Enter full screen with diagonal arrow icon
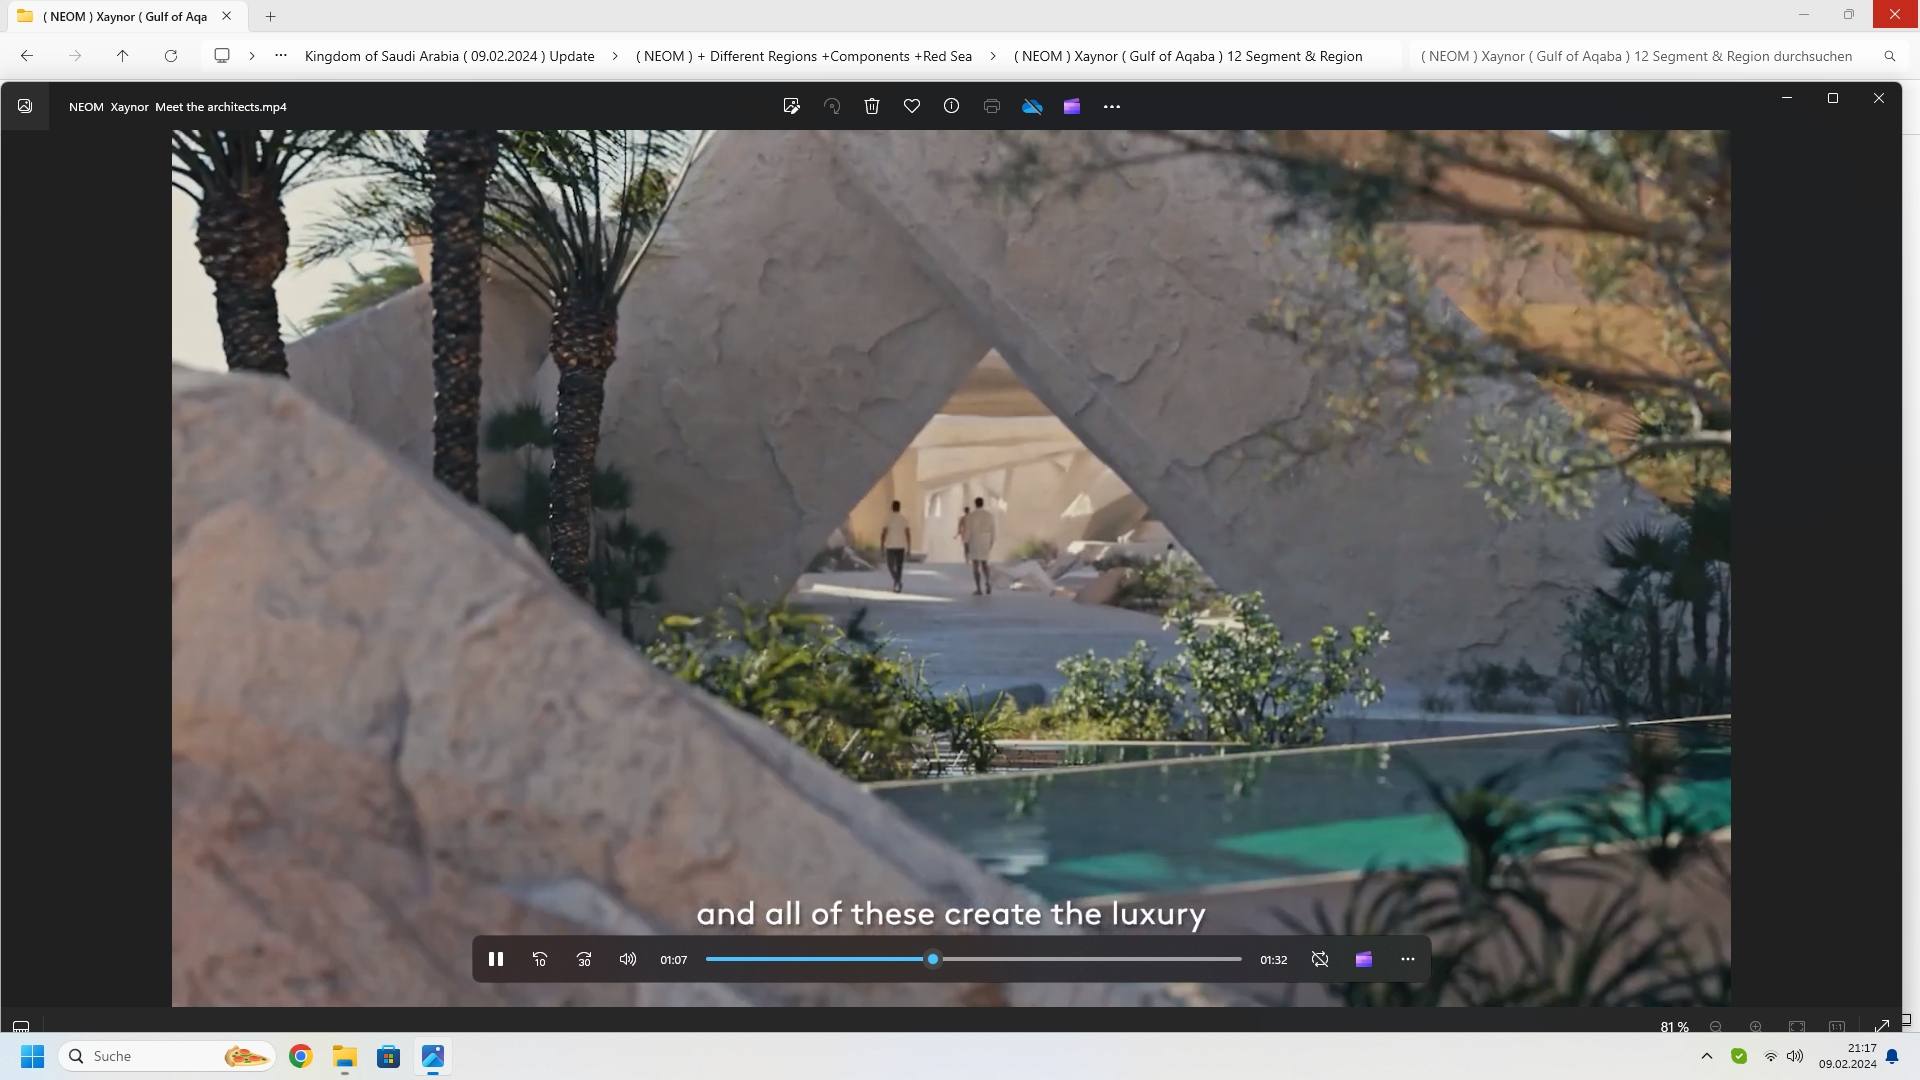The width and height of the screenshot is (1920, 1080). coord(1881,1027)
